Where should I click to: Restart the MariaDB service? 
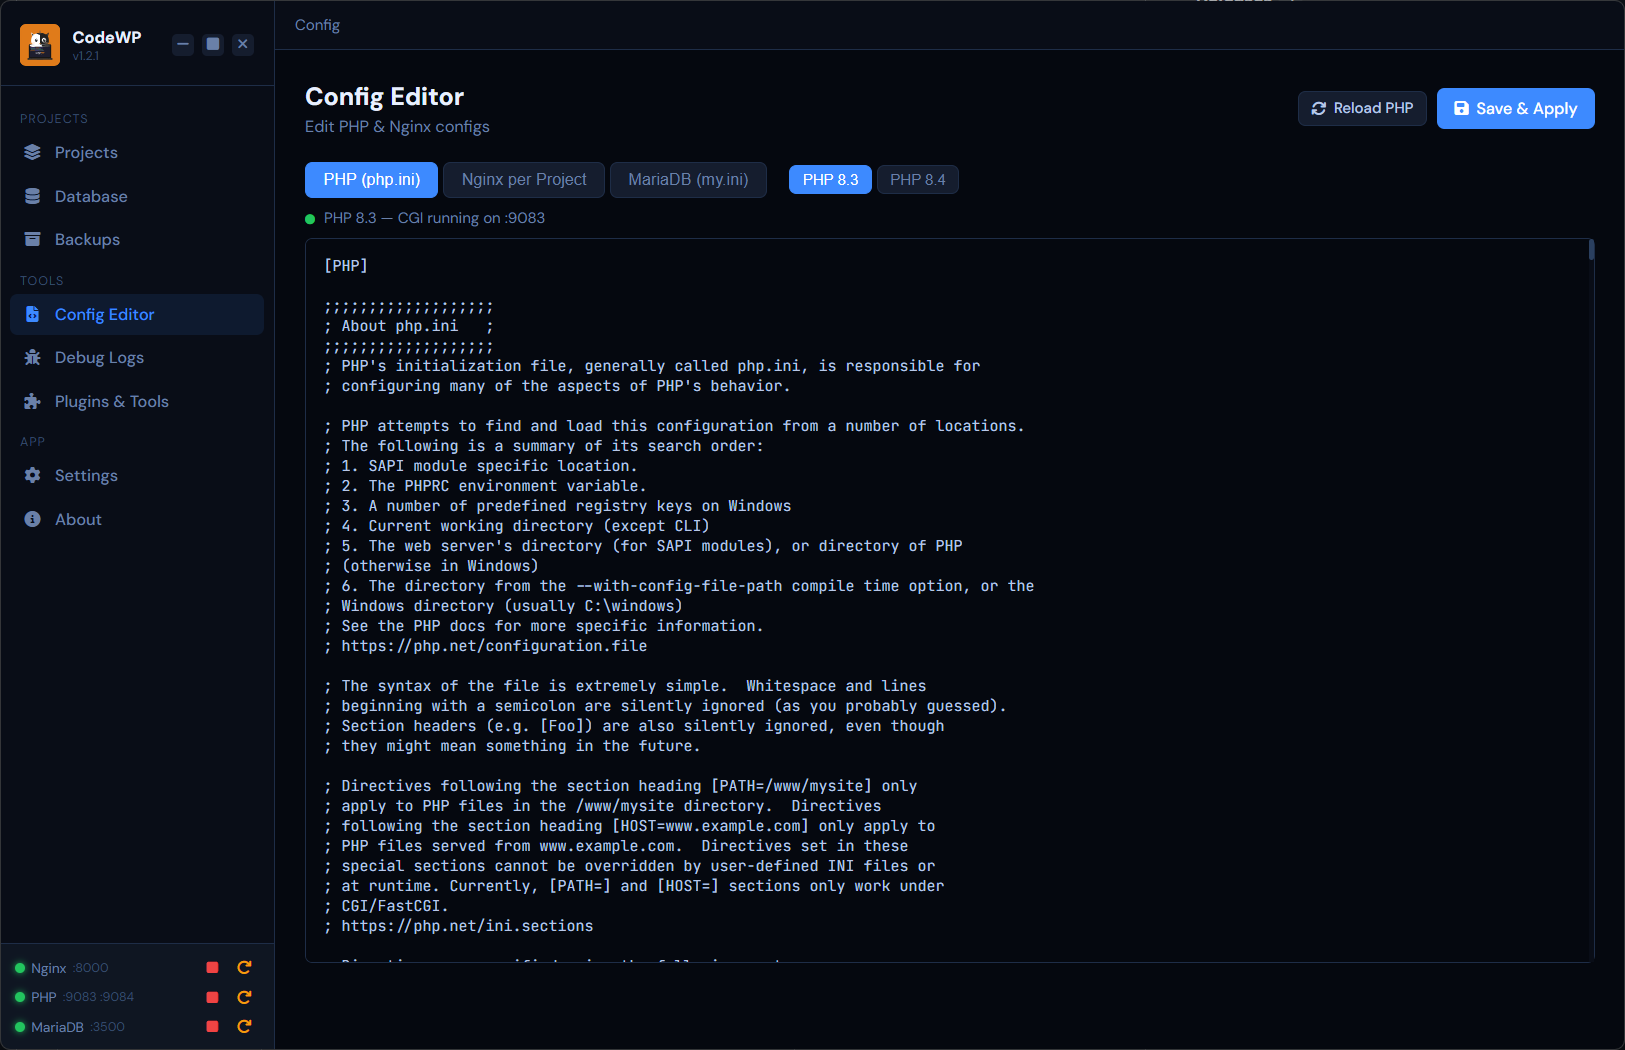tap(244, 1026)
